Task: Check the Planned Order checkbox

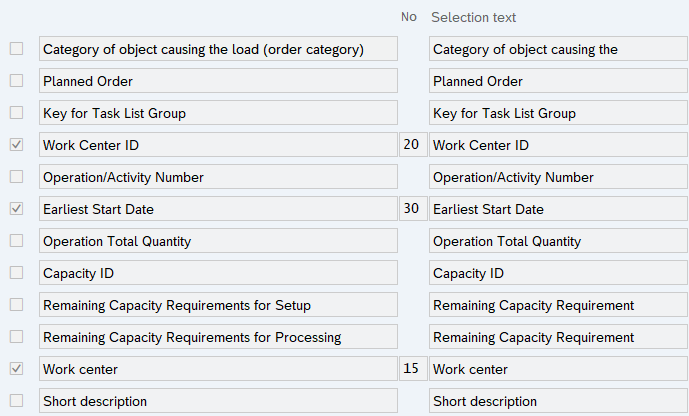Action: (x=16, y=81)
